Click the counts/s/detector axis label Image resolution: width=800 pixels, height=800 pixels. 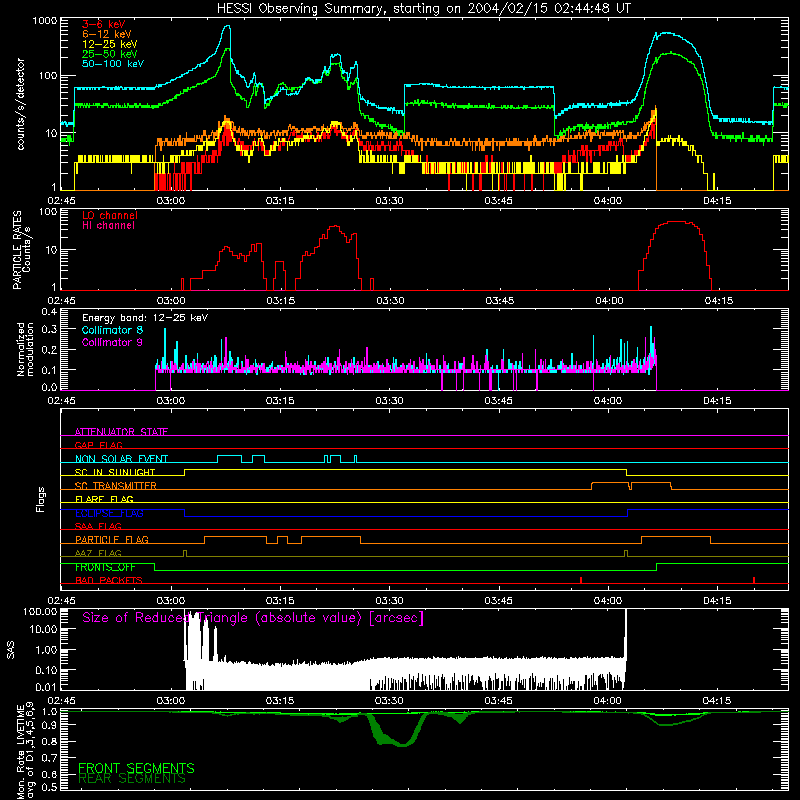pos(20,104)
